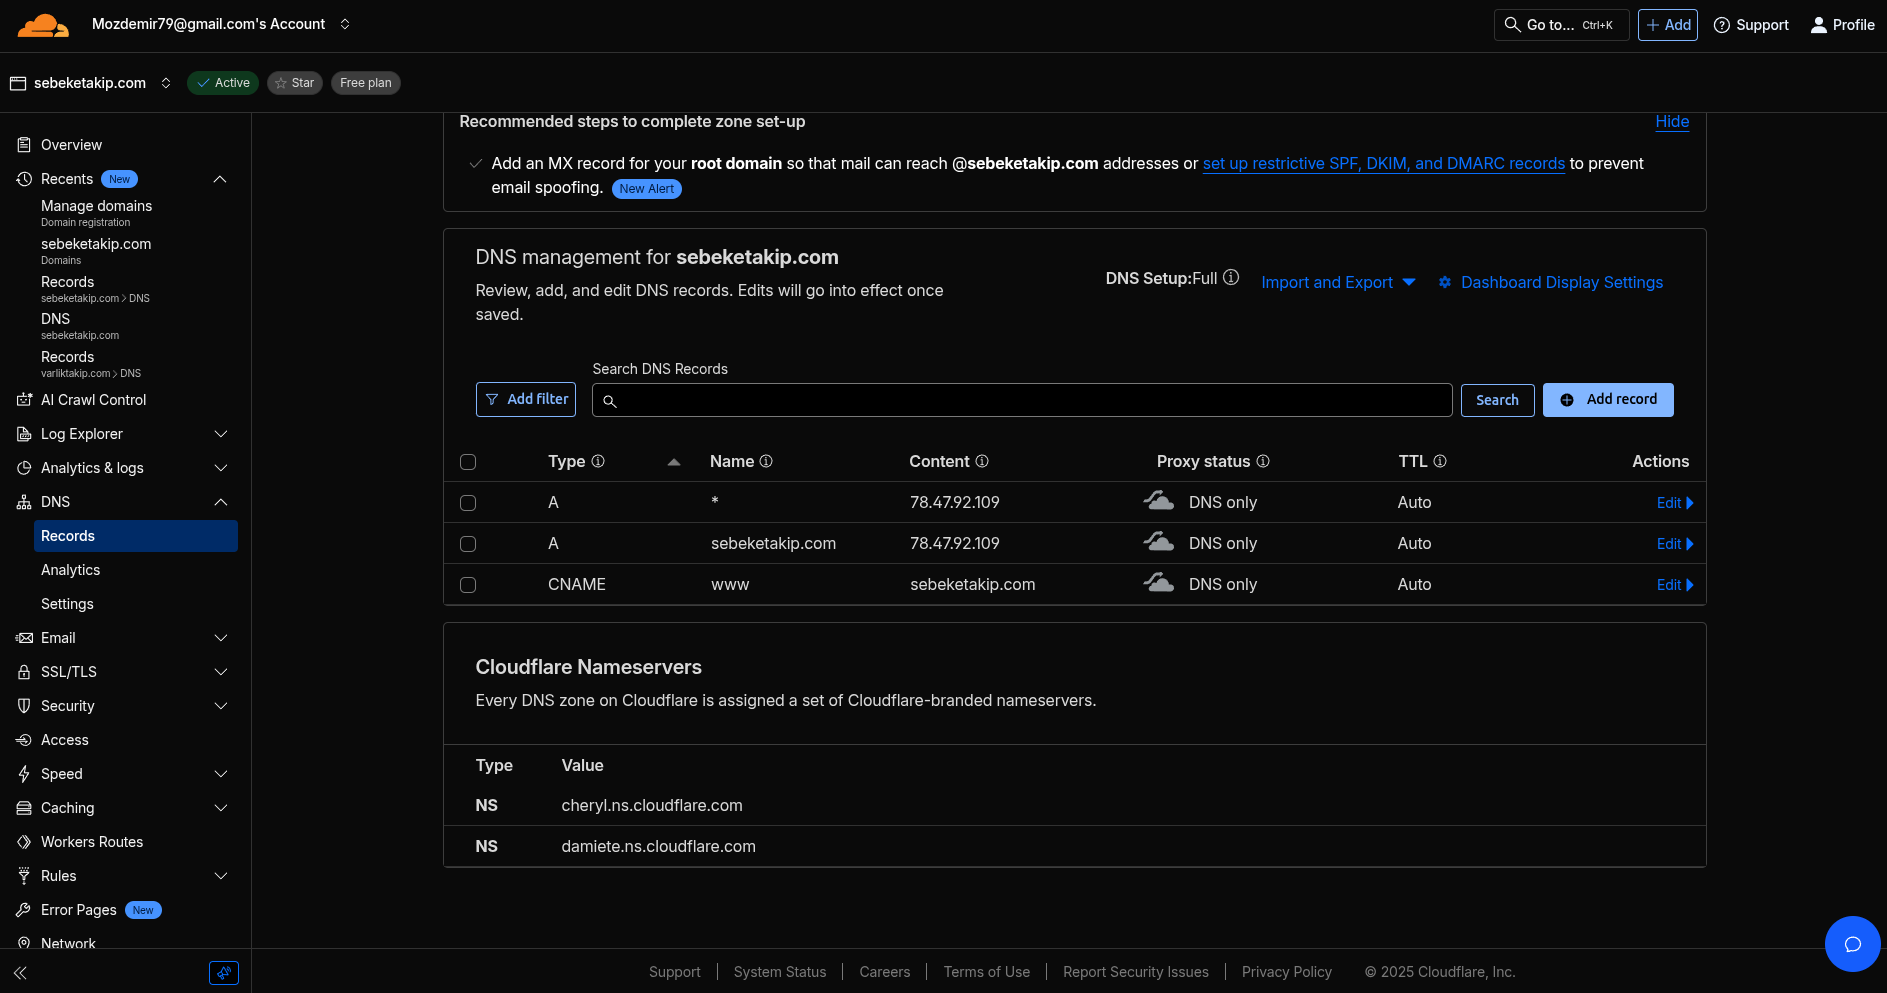Open the account switcher dropdown

[345, 24]
